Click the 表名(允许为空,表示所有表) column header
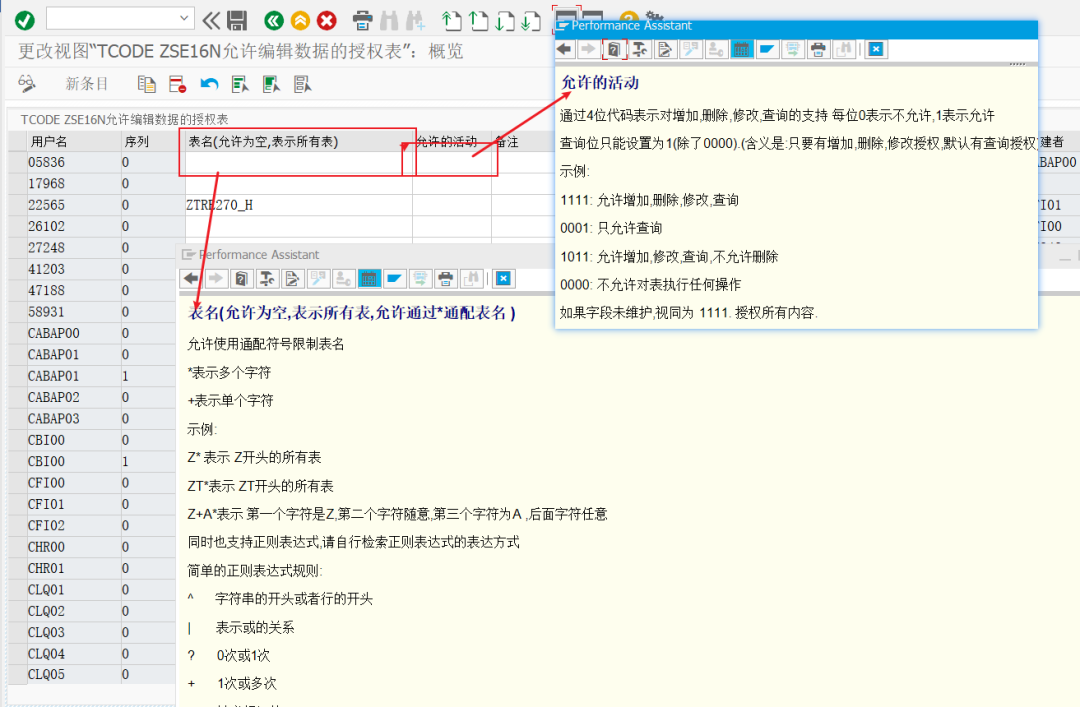This screenshot has width=1080, height=707. click(x=298, y=142)
